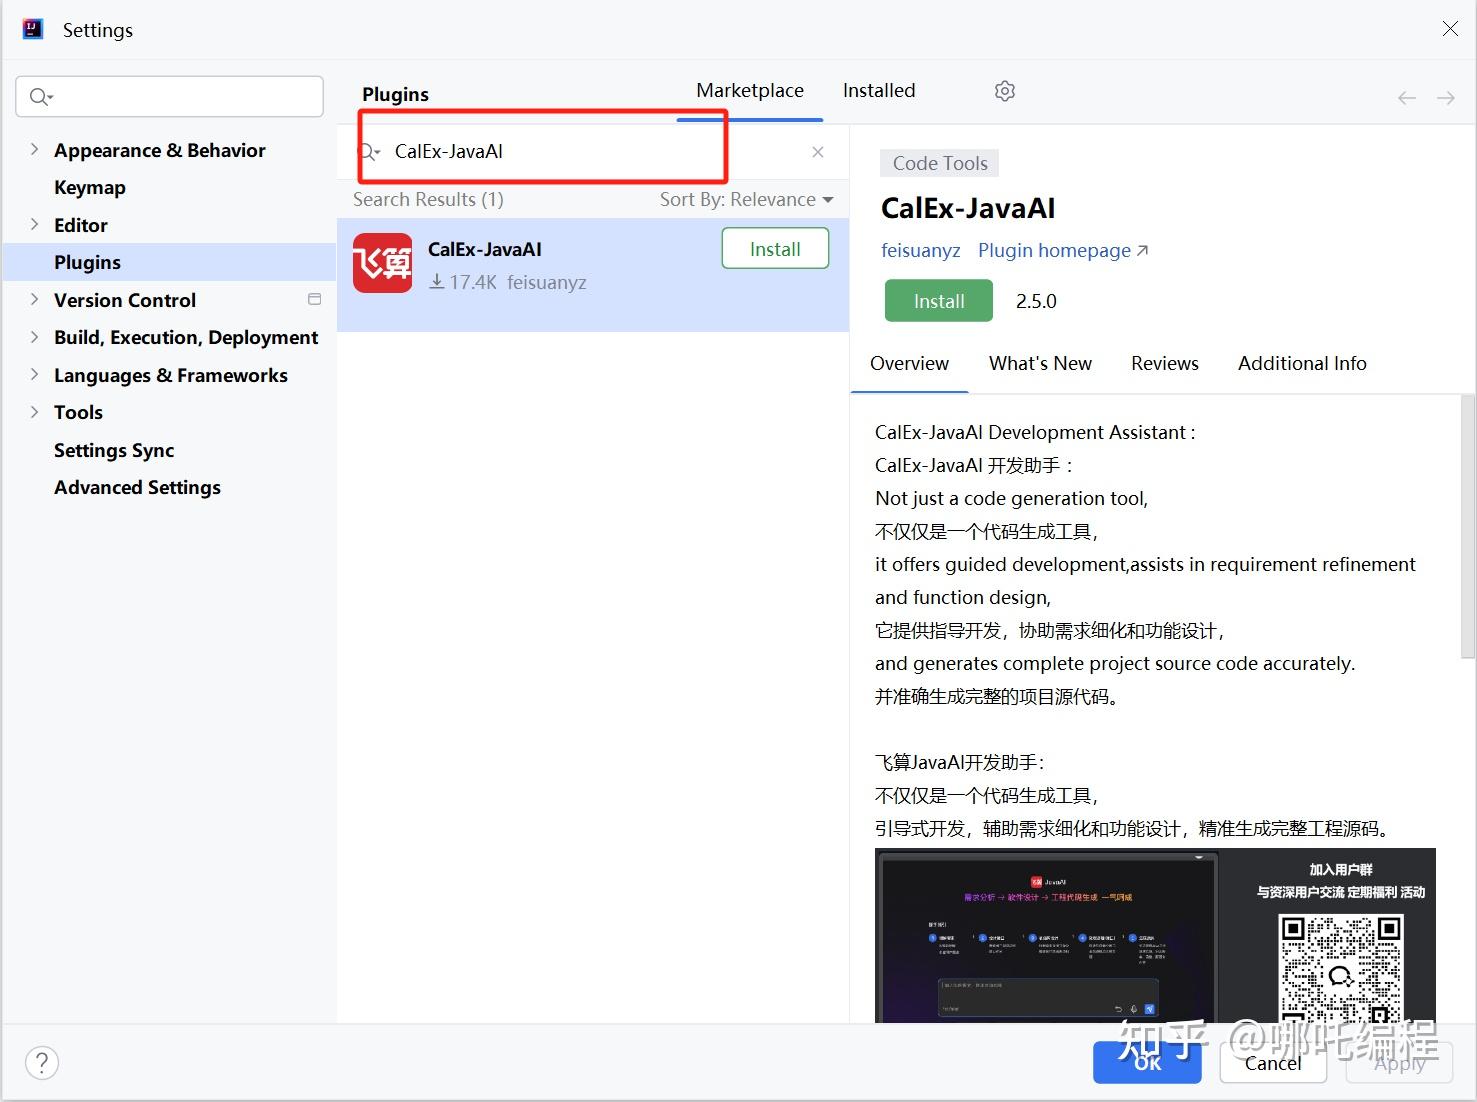Click the description panel scrollbar

click(1467, 527)
